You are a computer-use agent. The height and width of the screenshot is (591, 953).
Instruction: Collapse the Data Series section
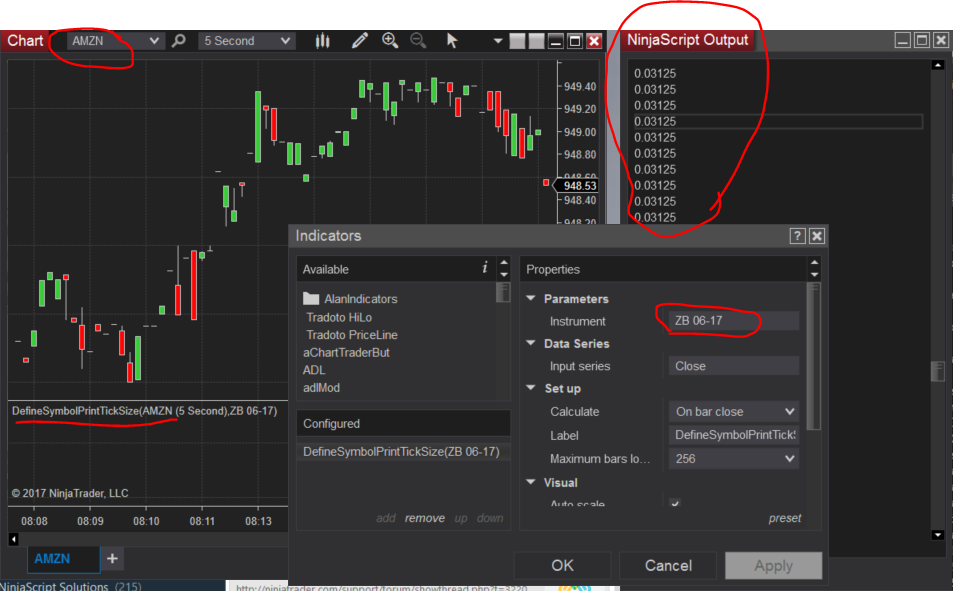click(531, 344)
